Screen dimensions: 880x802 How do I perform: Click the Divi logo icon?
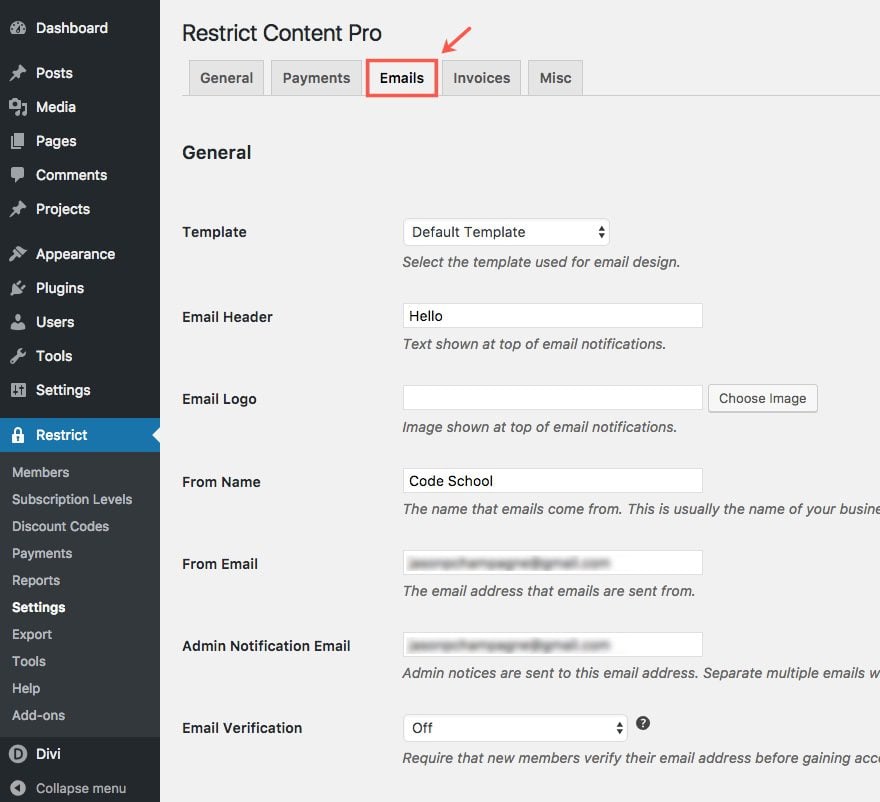click(18, 754)
